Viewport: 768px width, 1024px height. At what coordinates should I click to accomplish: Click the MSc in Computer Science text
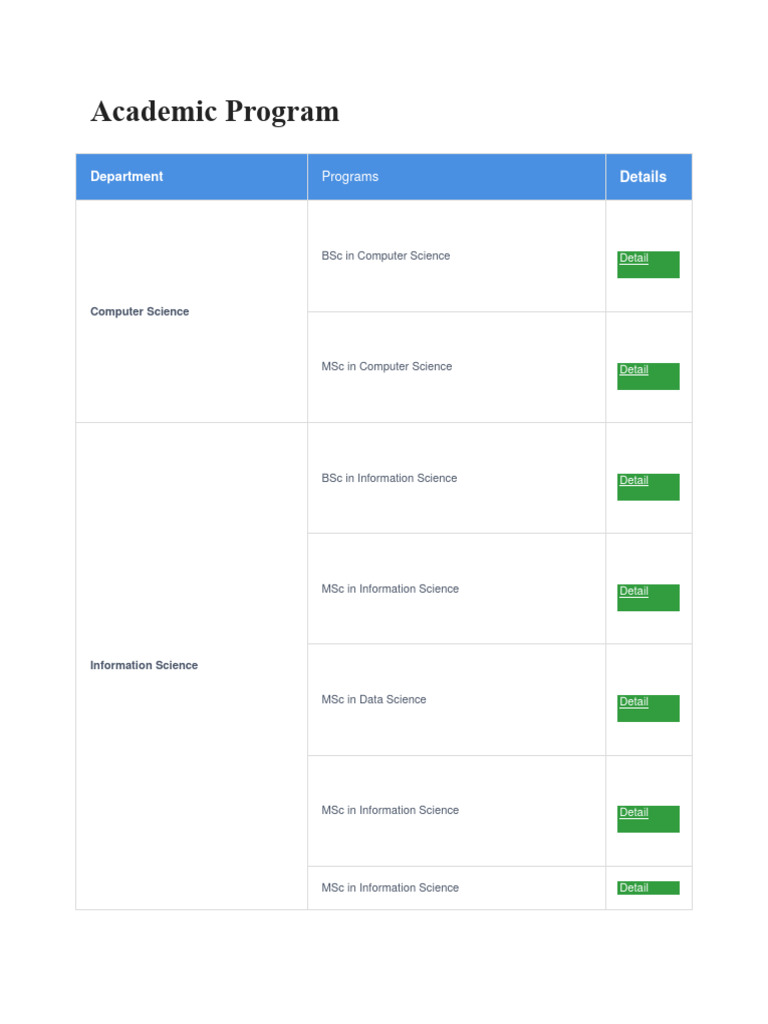pos(387,367)
